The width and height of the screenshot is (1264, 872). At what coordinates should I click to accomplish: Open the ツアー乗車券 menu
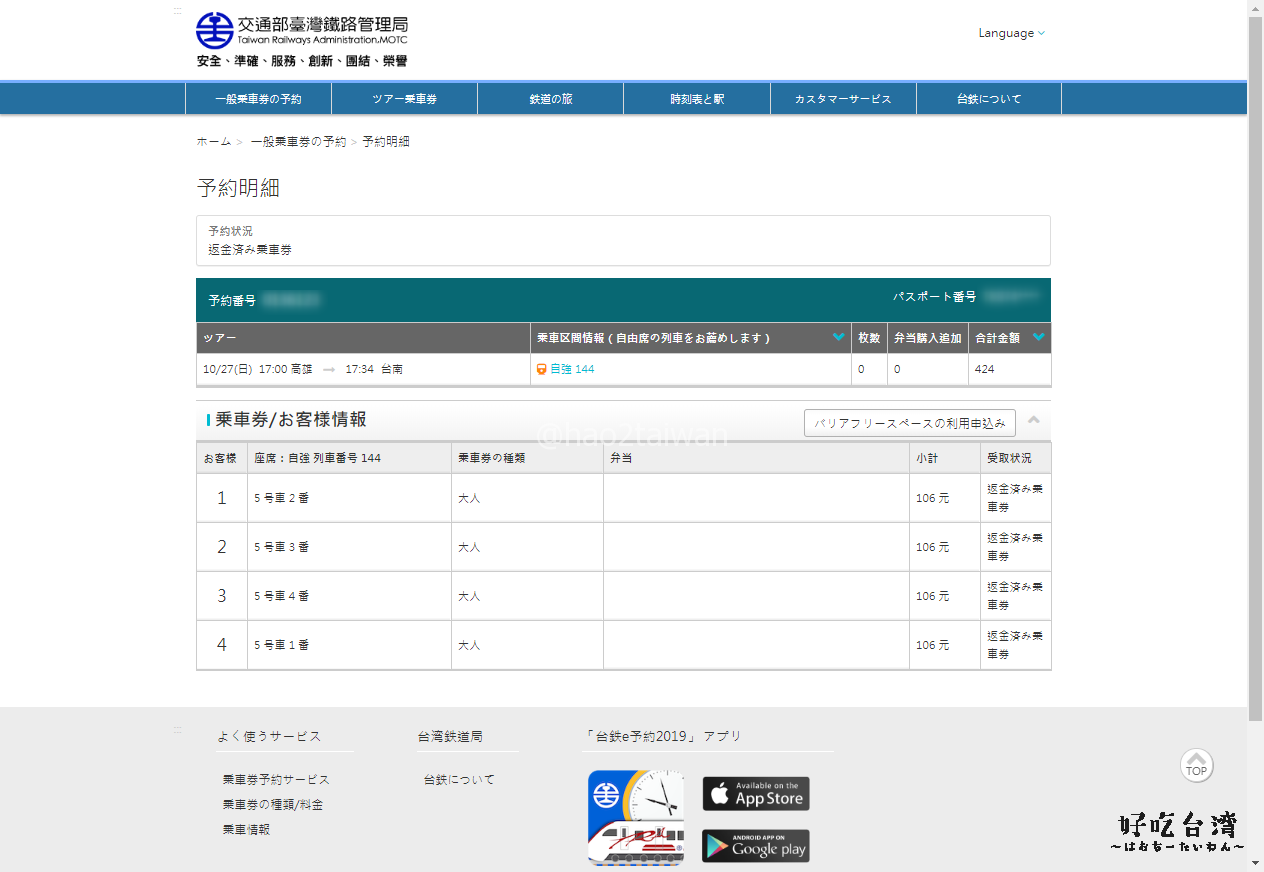[x=404, y=99]
